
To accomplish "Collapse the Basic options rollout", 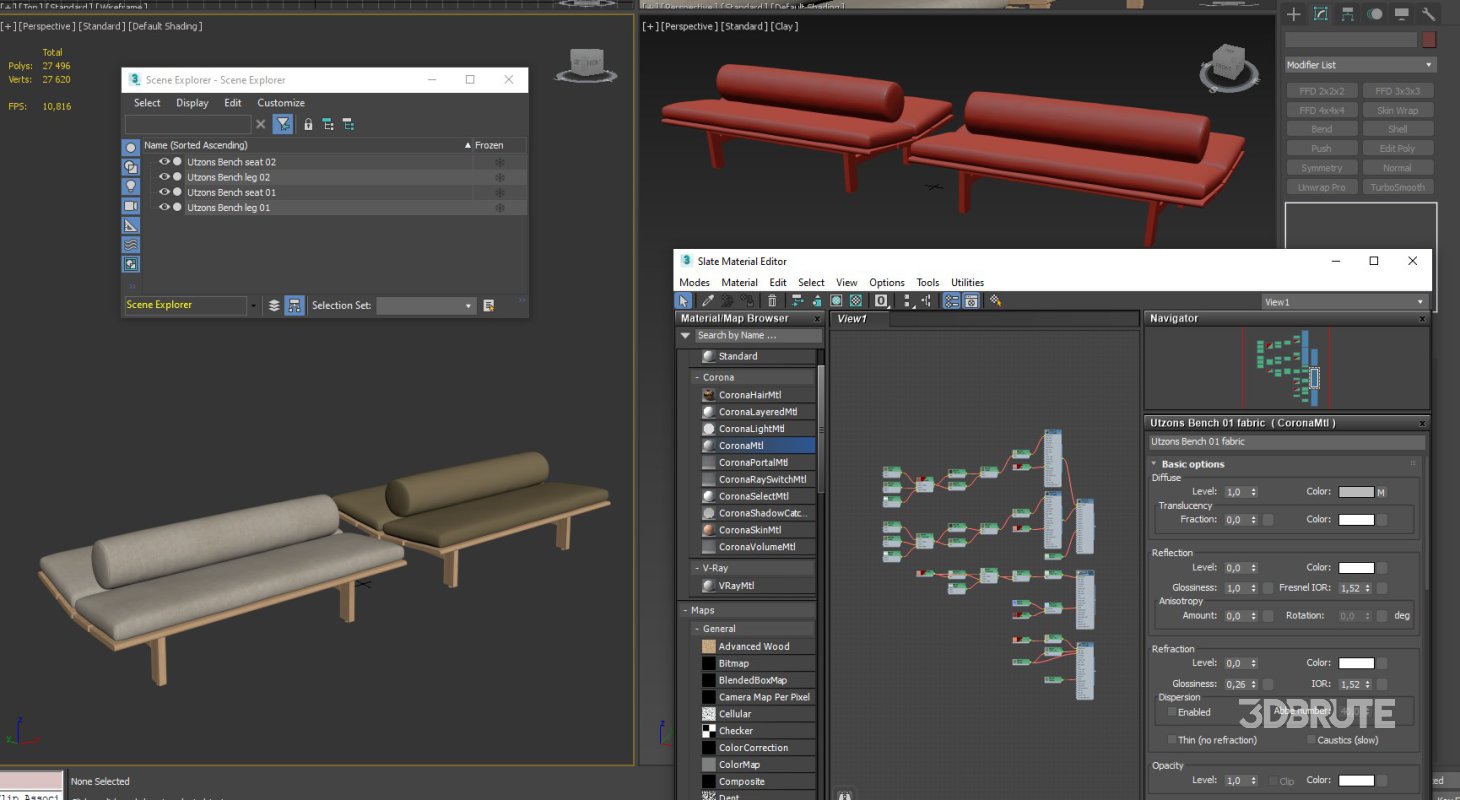I will 1154,463.
